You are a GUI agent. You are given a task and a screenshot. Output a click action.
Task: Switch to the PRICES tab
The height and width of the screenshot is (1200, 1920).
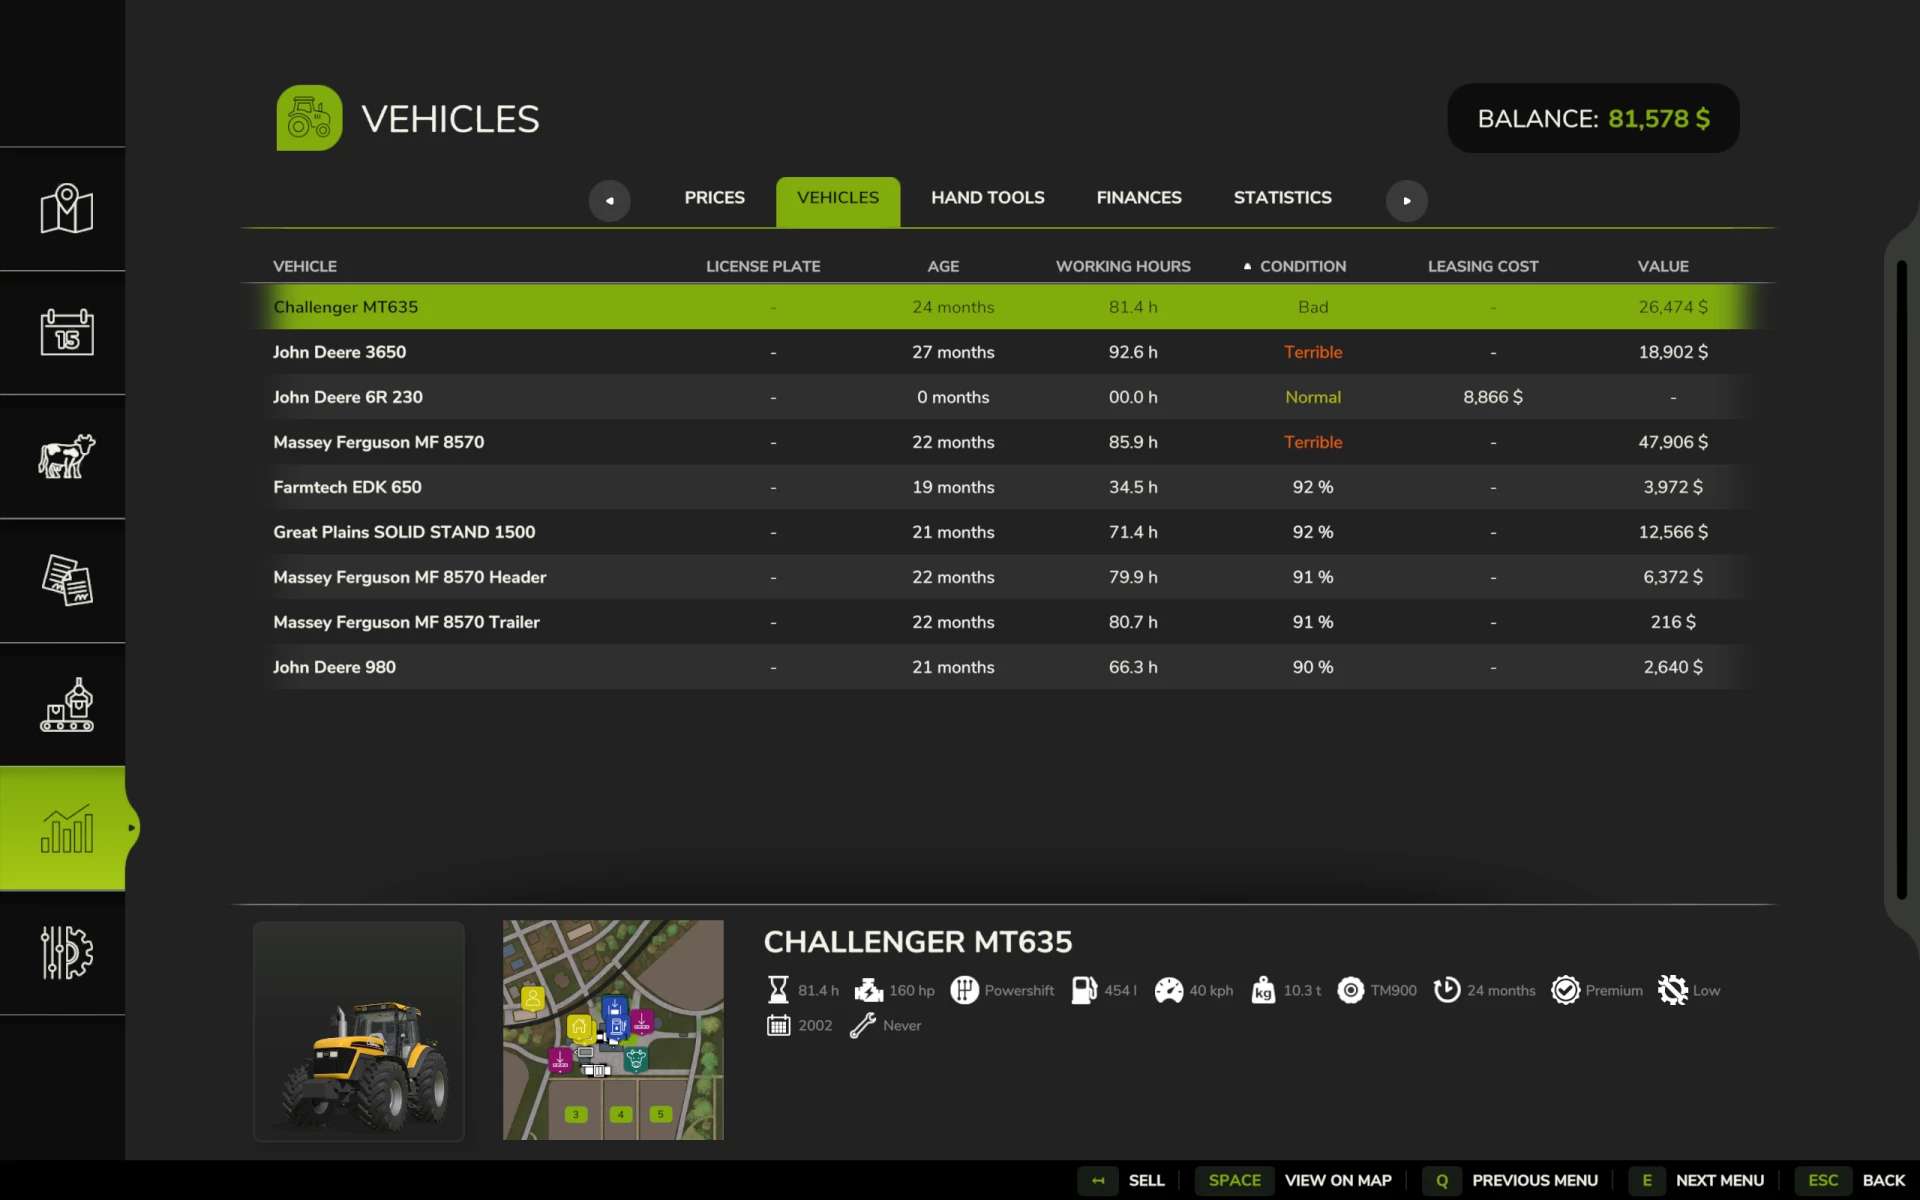(714, 197)
